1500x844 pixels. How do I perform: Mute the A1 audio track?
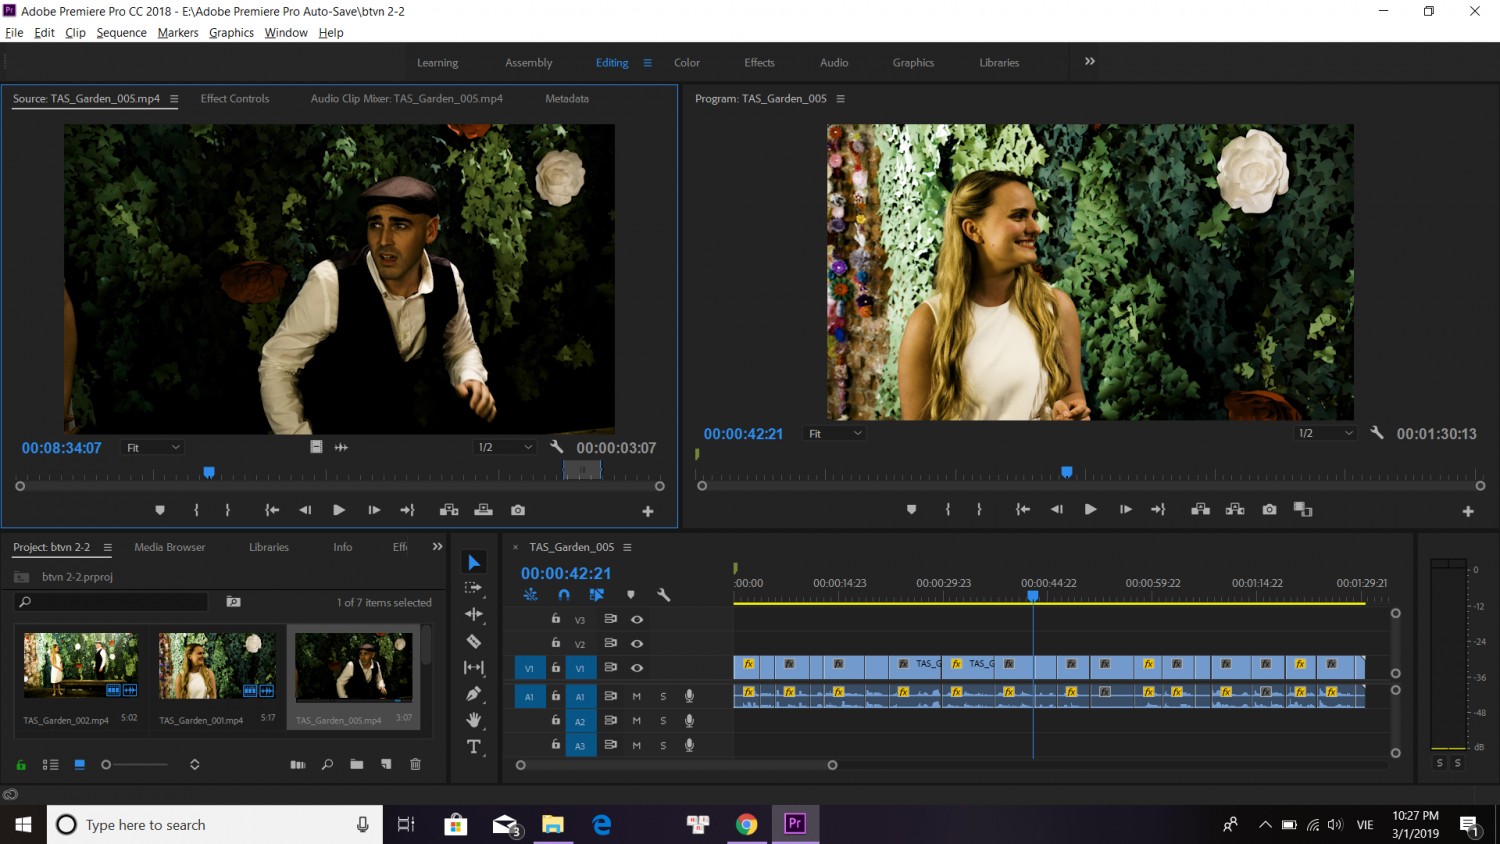637,696
